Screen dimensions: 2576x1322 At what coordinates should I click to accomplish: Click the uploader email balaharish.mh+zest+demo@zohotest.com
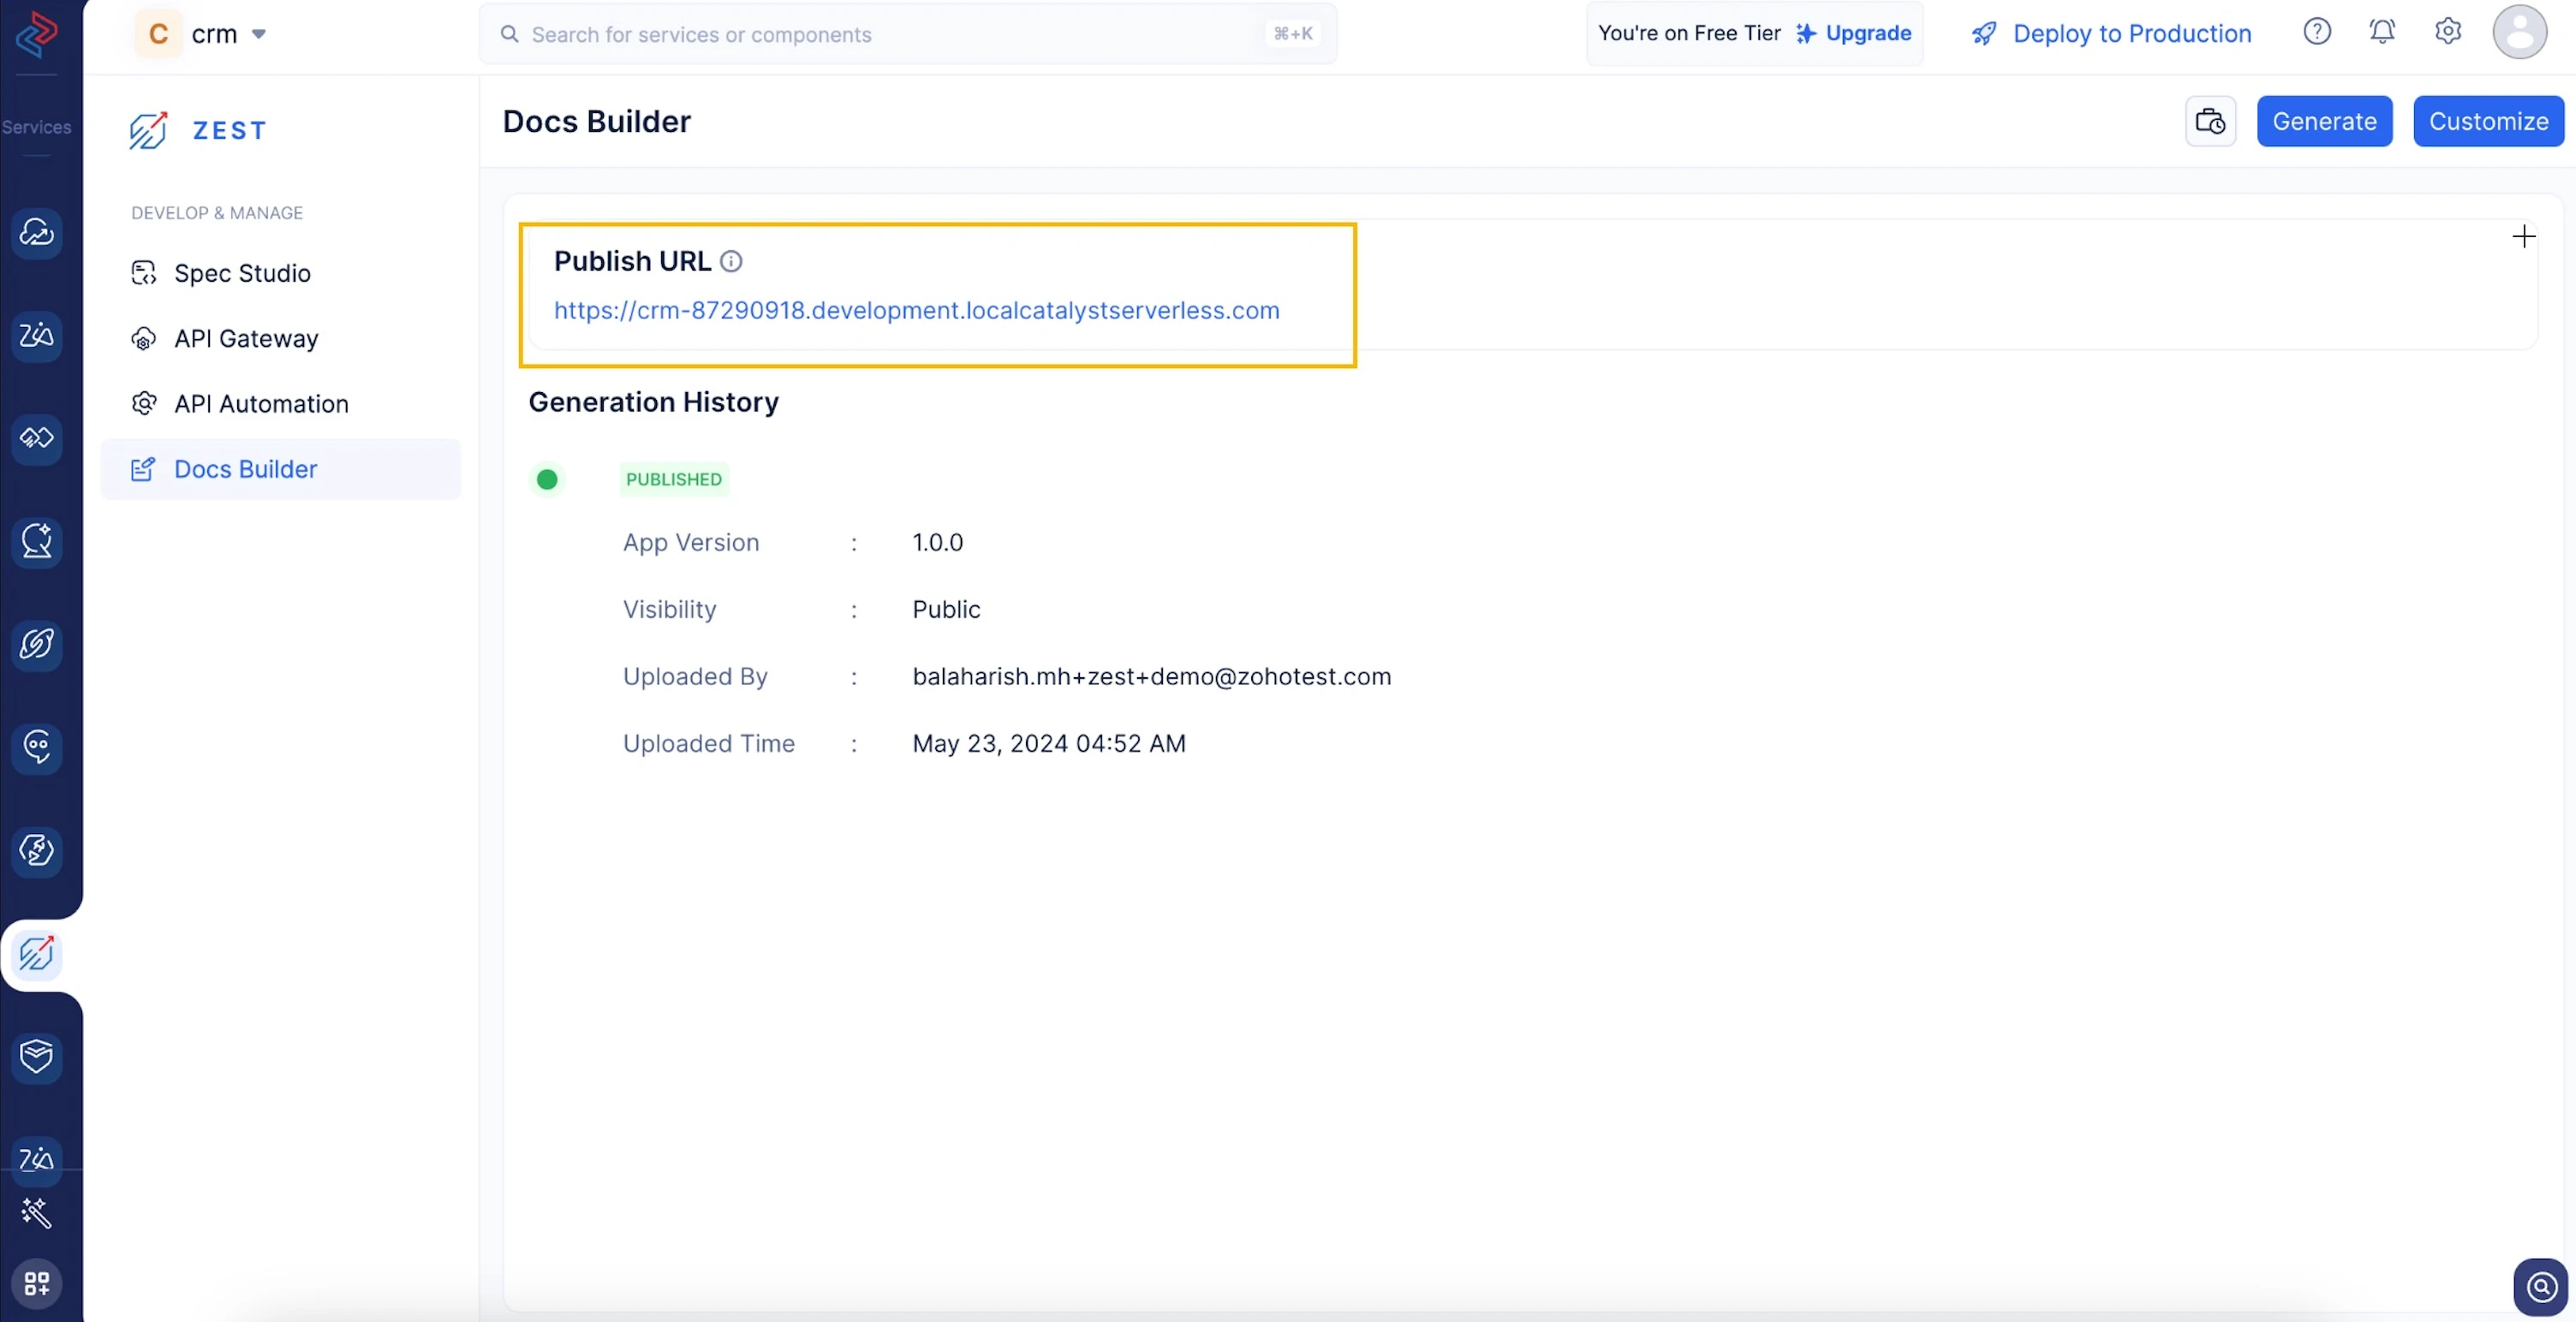[1152, 677]
